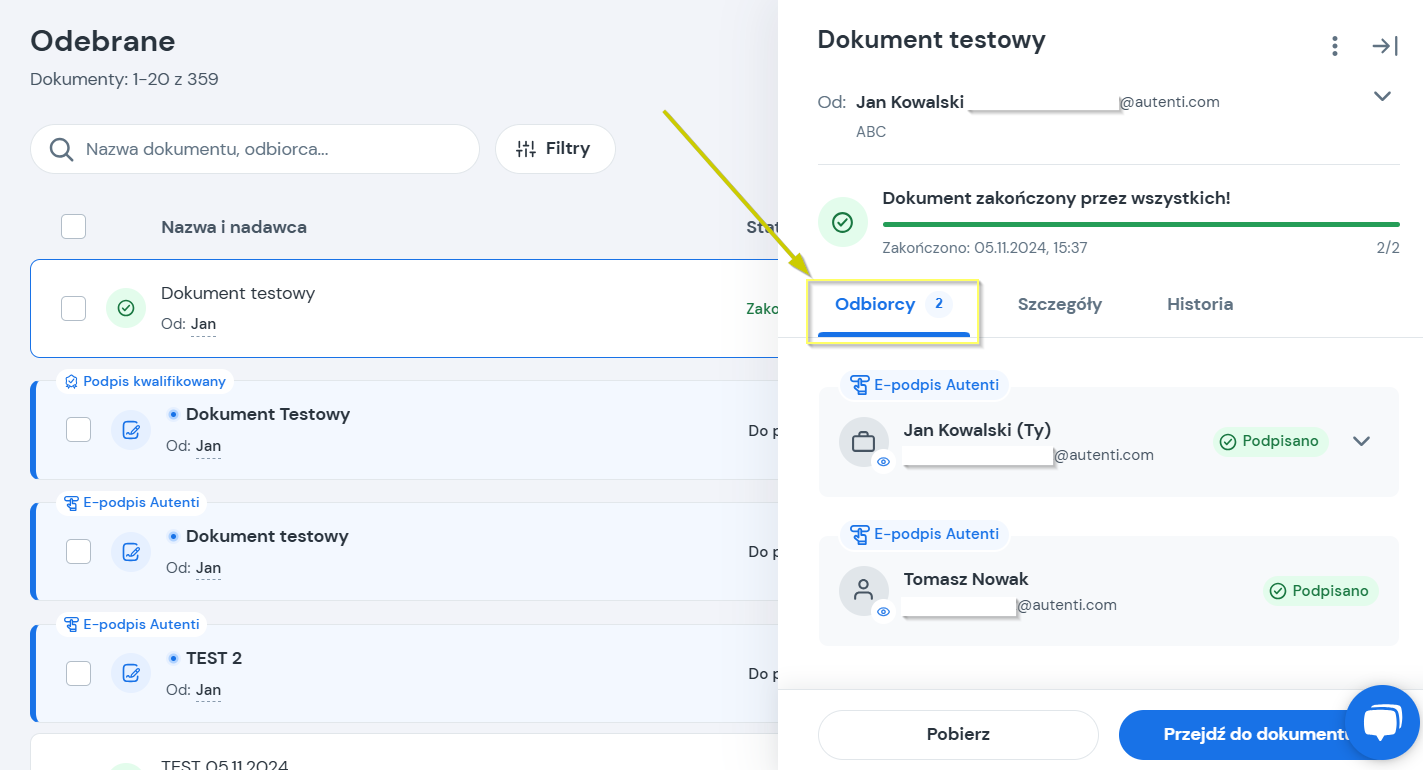
Task: Check the box for Dokument Testowy qualified signature row
Action: 78,430
